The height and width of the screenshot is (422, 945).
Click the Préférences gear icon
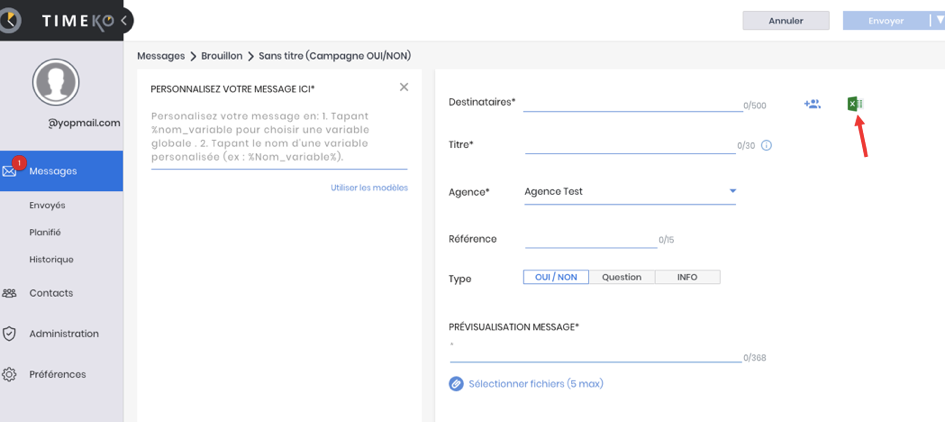coord(9,374)
